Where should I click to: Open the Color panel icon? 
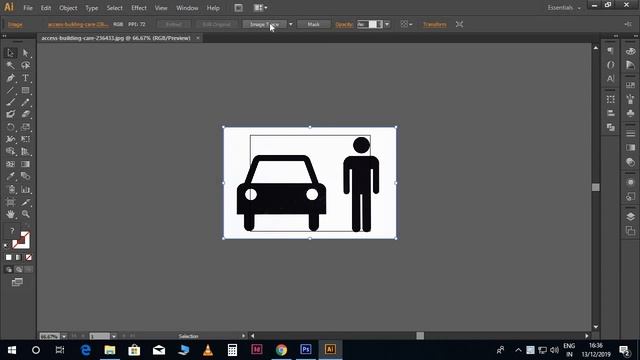(x=631, y=52)
